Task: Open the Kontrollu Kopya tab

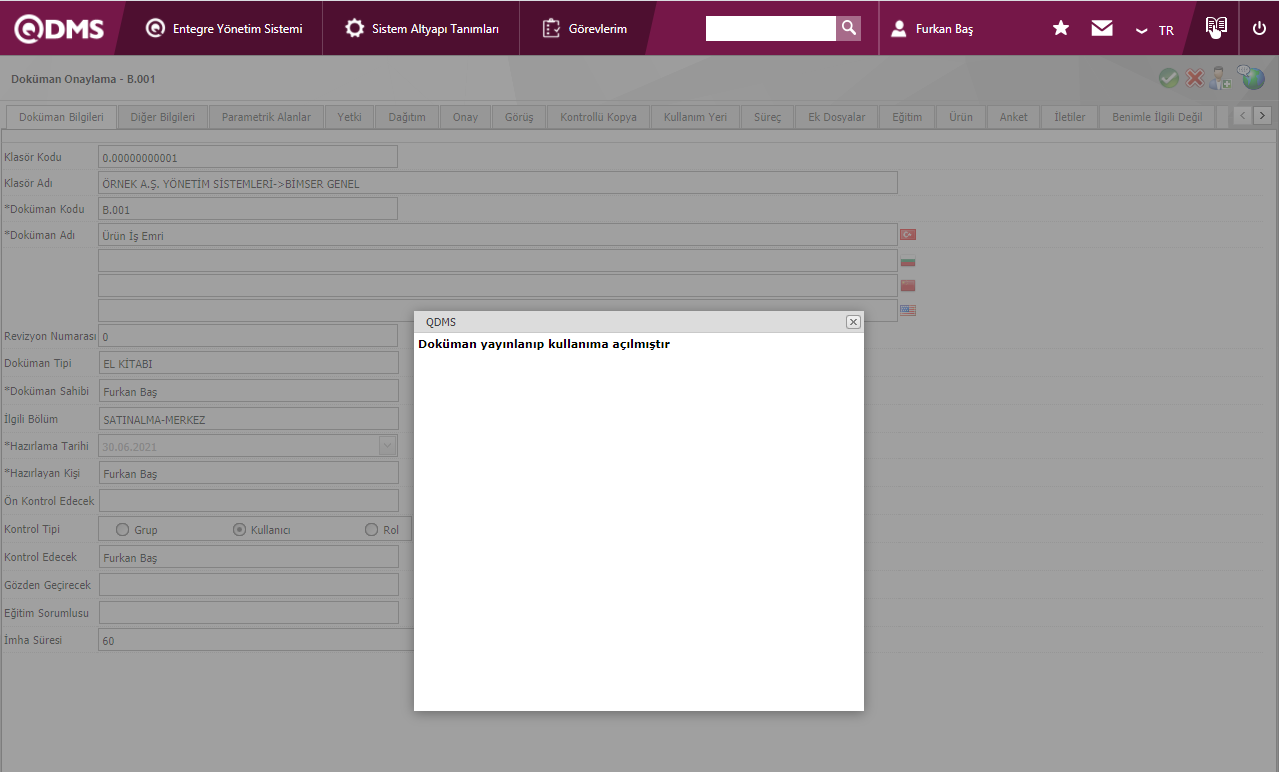Action: tap(598, 117)
